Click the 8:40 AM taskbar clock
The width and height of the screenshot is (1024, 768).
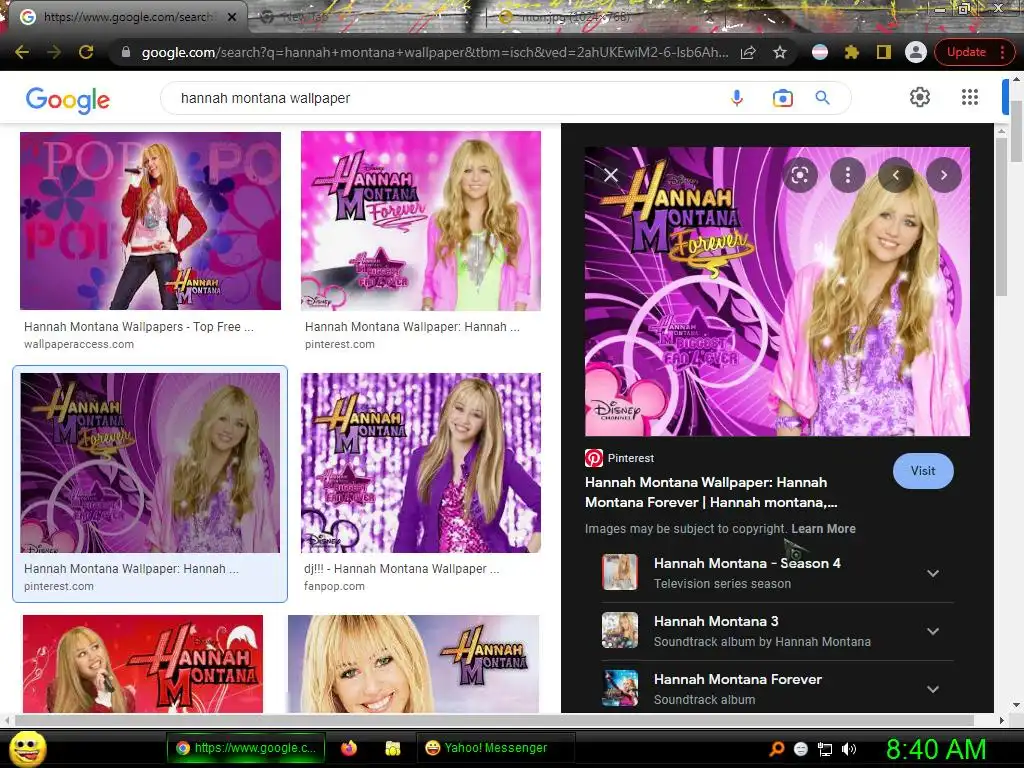pyautogui.click(x=936, y=749)
